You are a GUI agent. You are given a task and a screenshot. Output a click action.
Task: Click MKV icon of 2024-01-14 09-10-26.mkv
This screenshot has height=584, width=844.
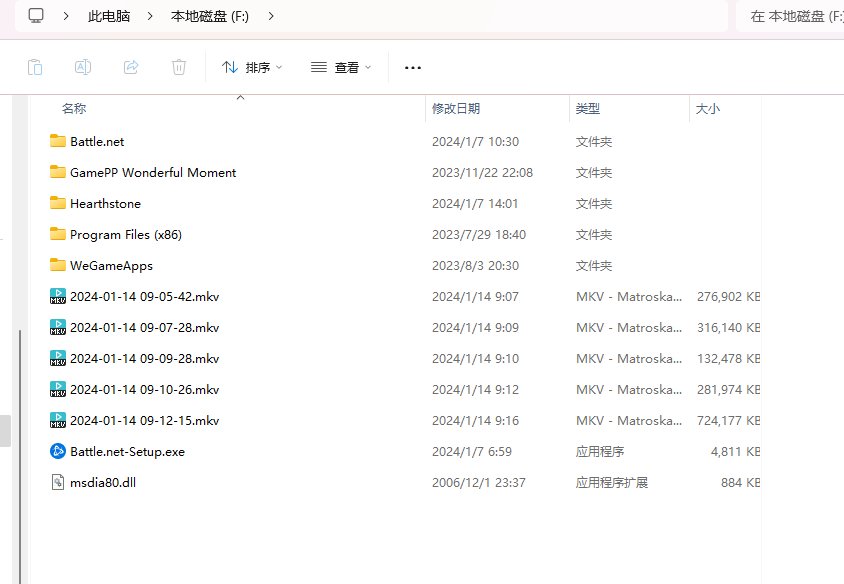pyautogui.click(x=58, y=389)
